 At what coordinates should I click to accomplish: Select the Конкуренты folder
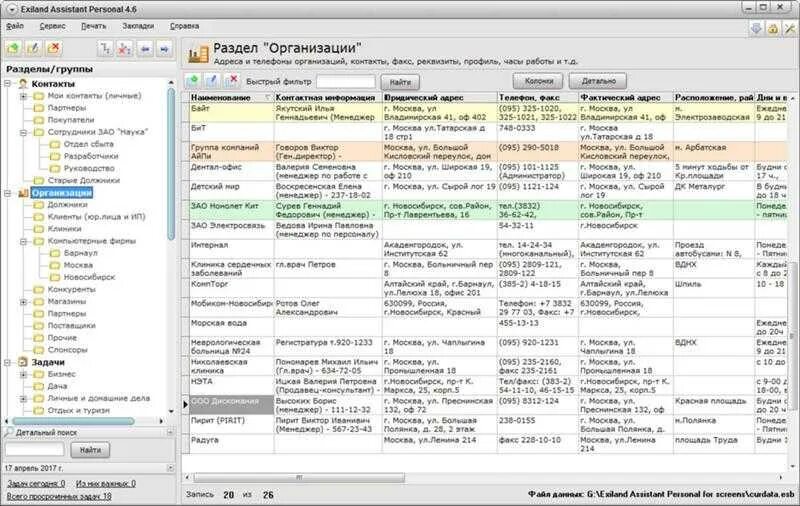pos(71,289)
